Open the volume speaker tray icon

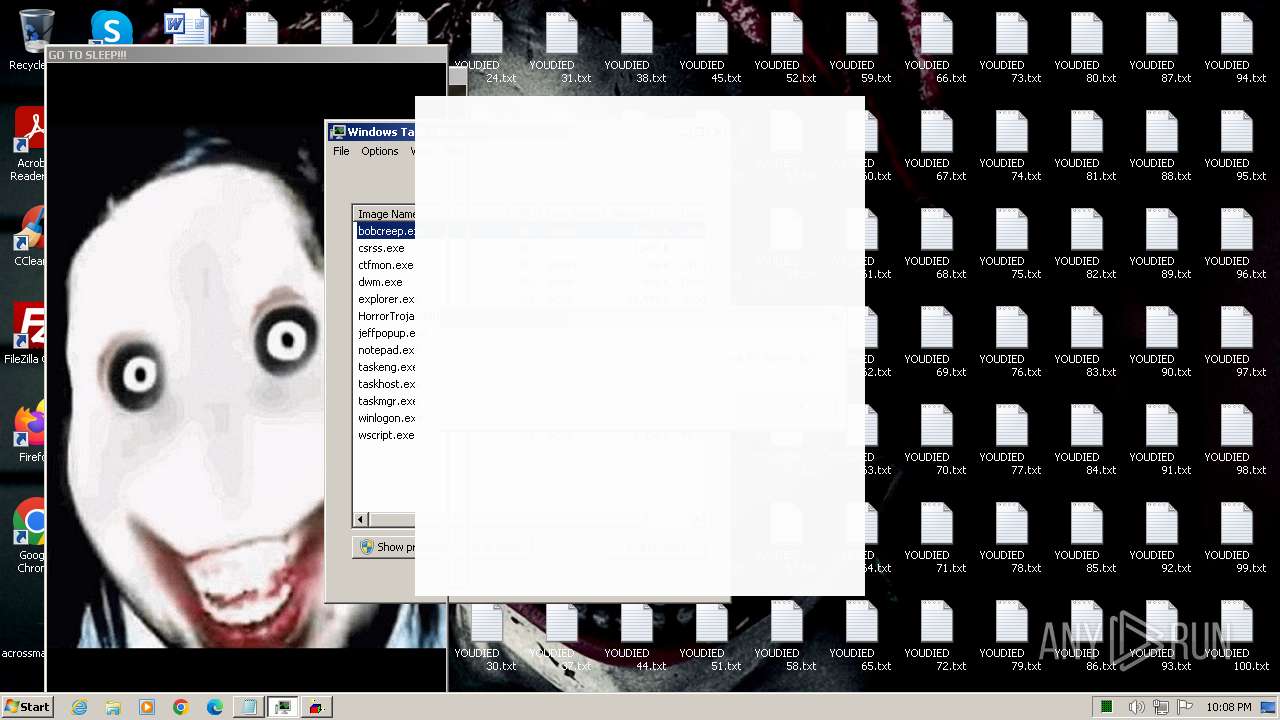pyautogui.click(x=1137, y=707)
